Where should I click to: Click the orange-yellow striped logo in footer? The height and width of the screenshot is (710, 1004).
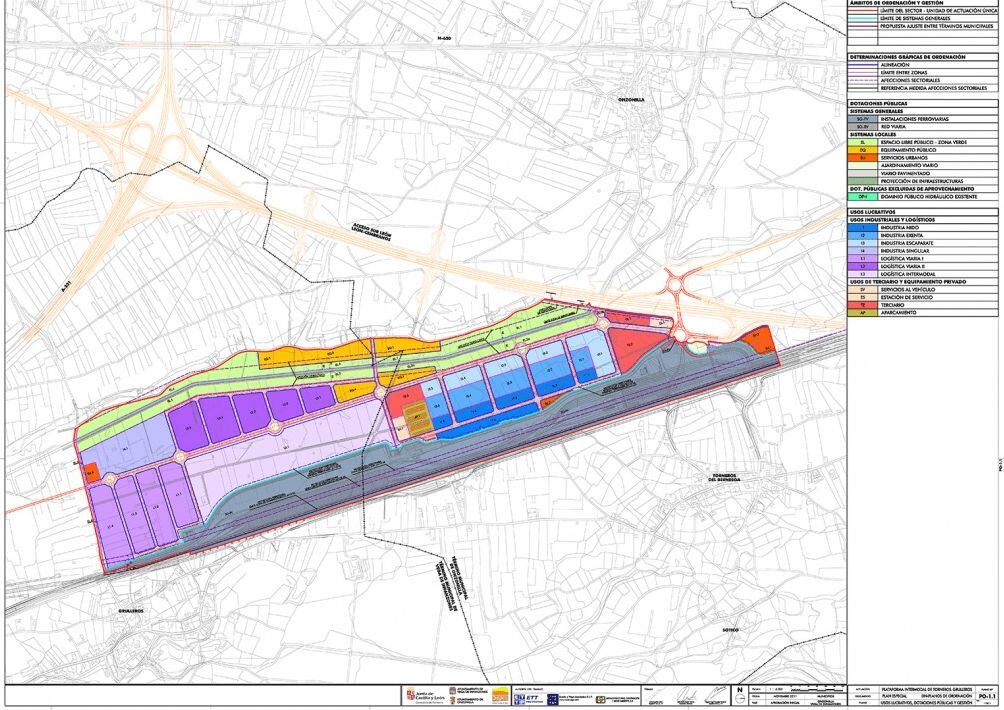click(x=499, y=696)
